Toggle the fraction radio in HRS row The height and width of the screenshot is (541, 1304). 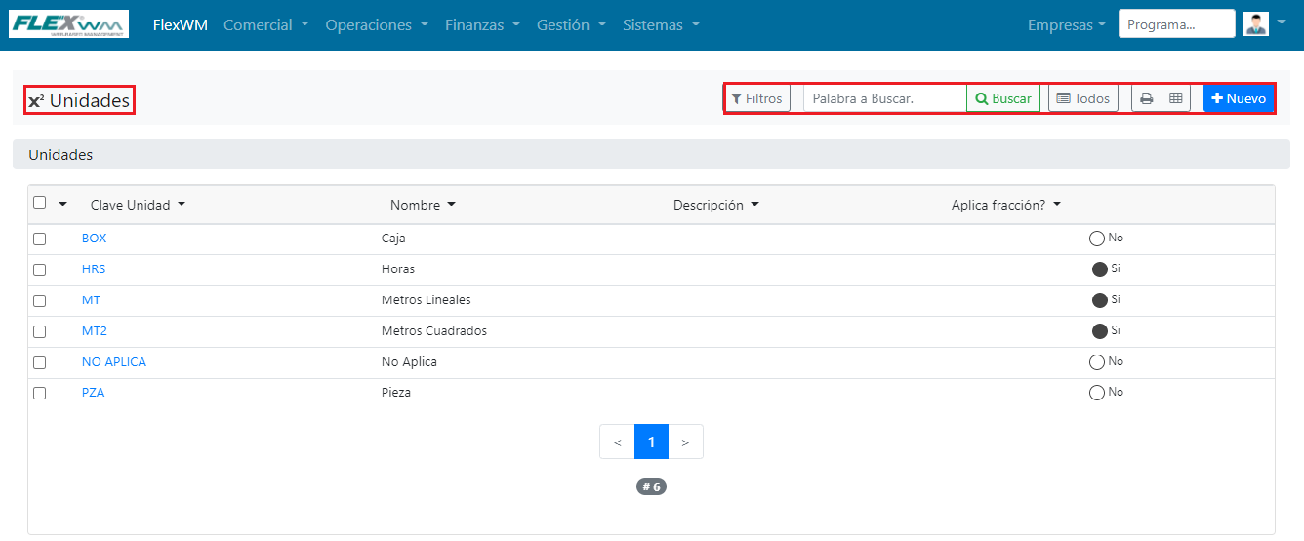tap(1100, 270)
